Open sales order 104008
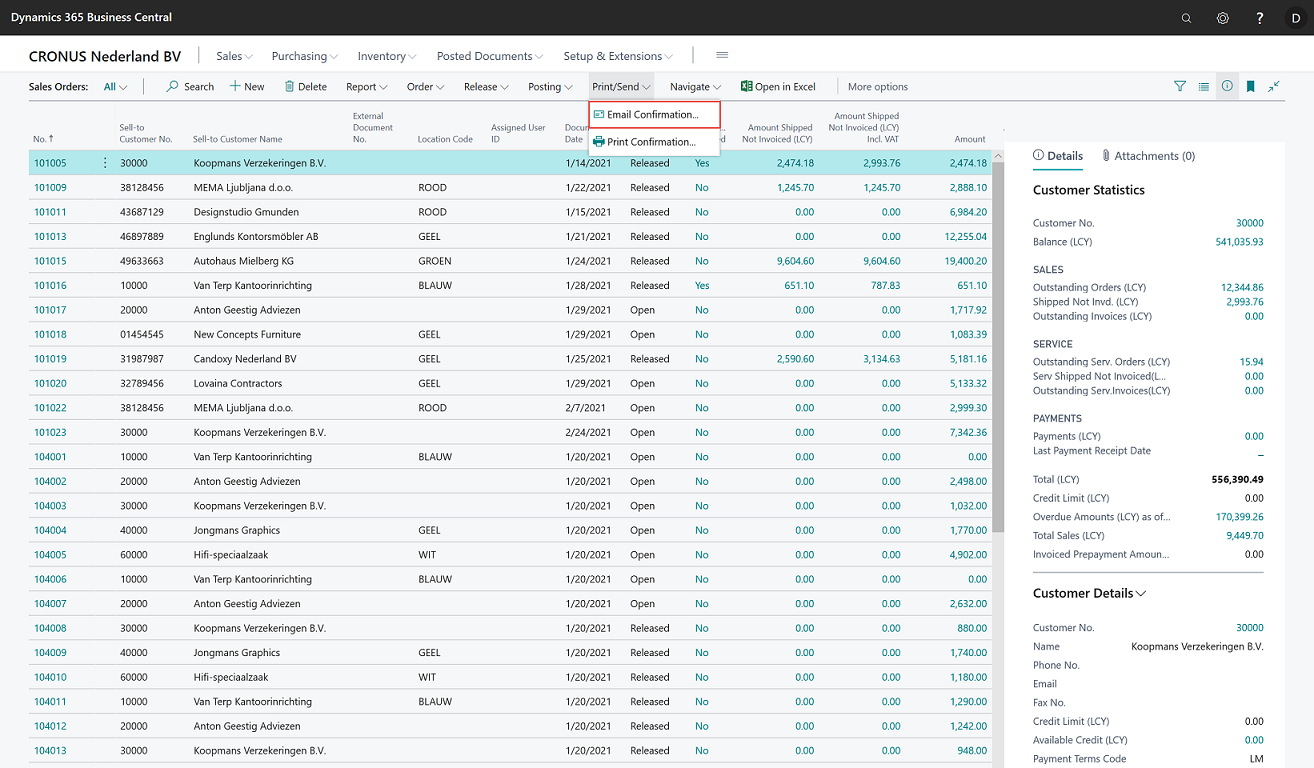Viewport: 1314px width, 768px height. [50, 628]
